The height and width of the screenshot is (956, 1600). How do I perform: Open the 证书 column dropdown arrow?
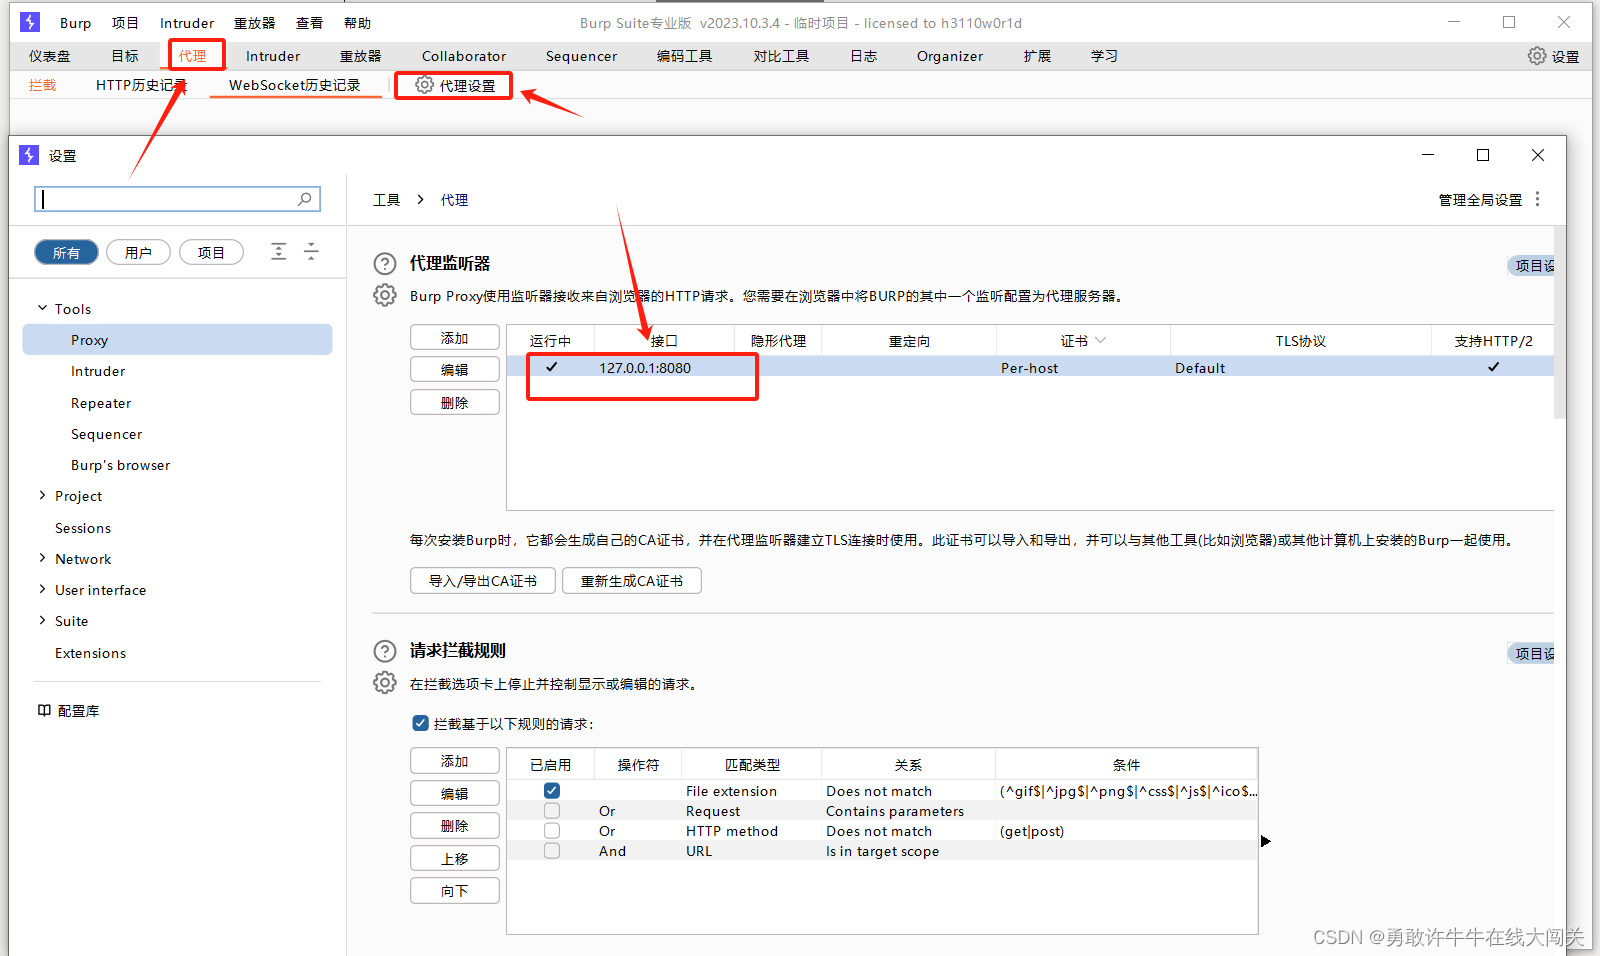coord(1101,340)
